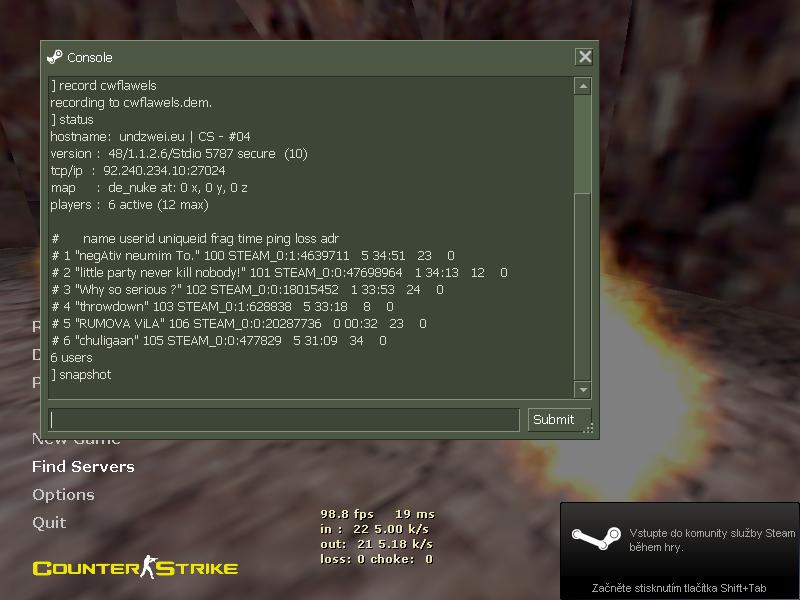Click the Steam icon in community notification
Viewport: 800px width, 600px height.
[596, 538]
